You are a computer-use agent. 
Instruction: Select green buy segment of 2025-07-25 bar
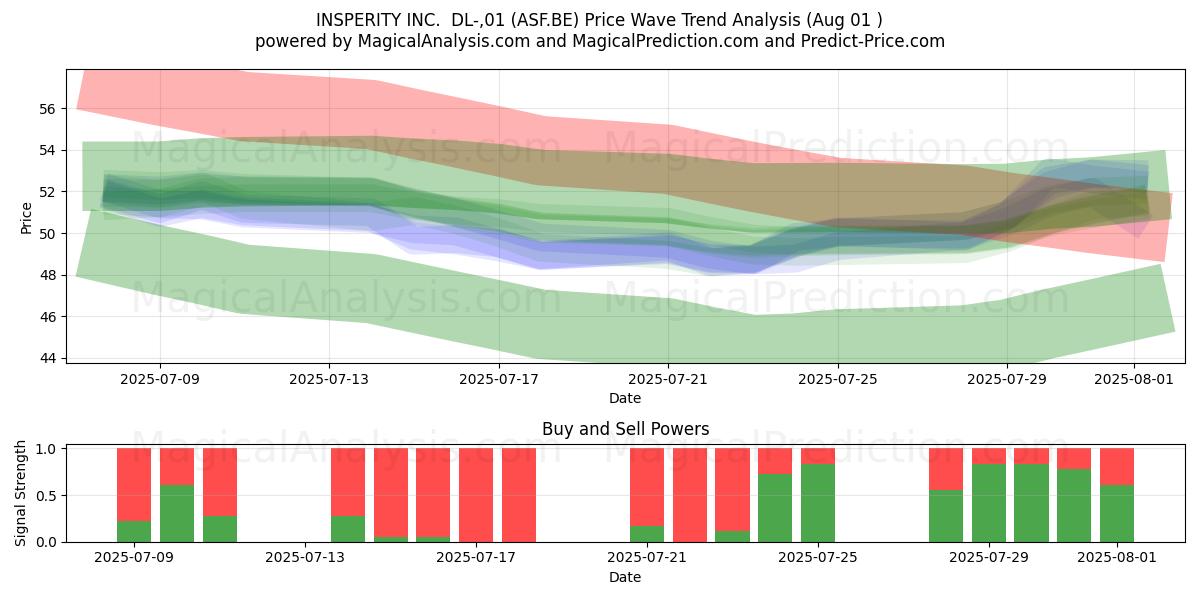(x=818, y=503)
